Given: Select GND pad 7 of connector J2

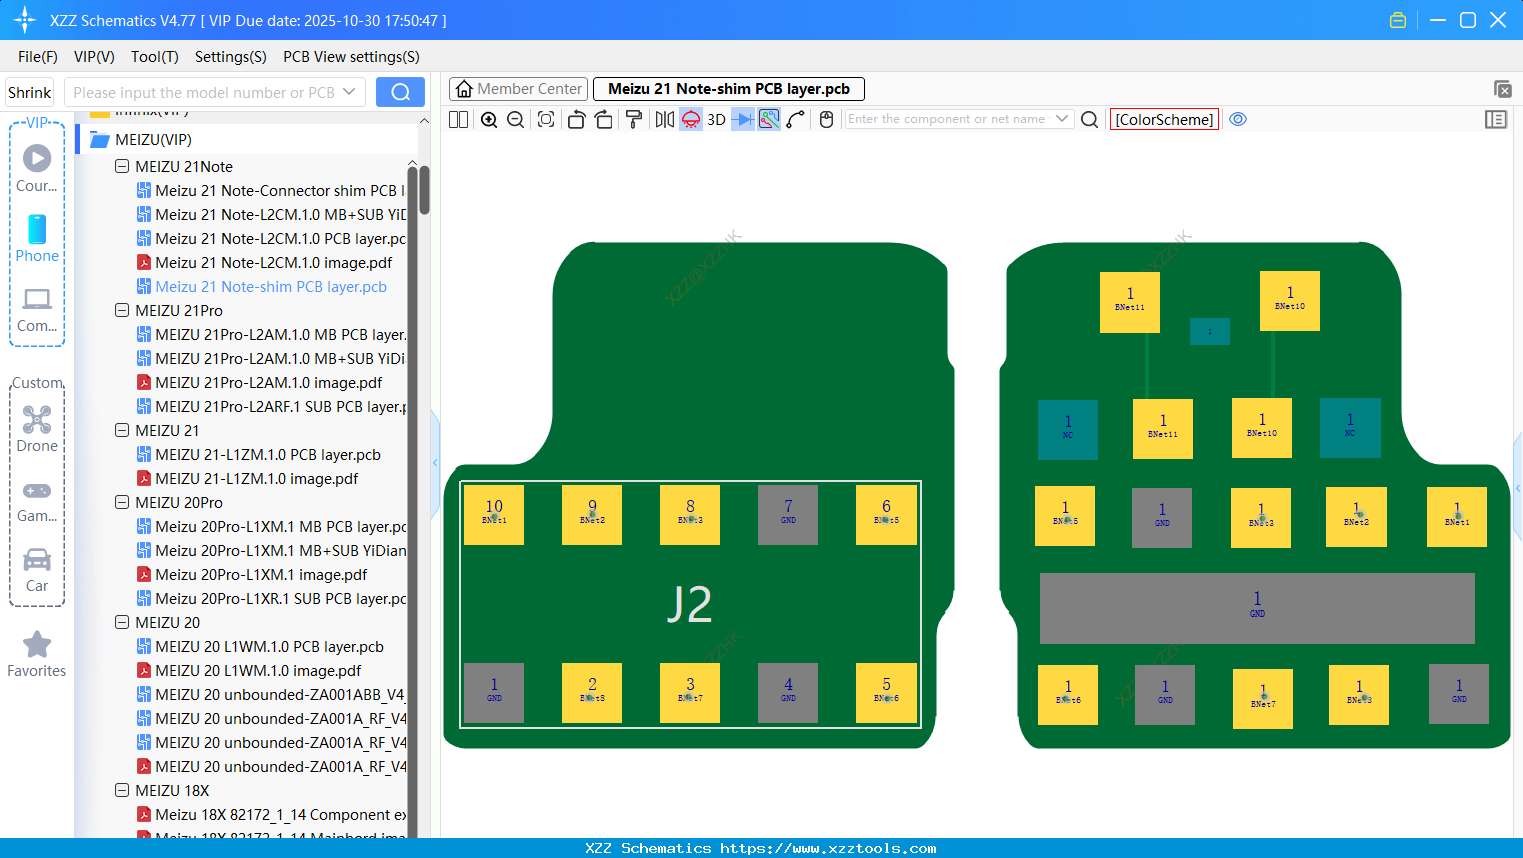Looking at the screenshot, I should (x=788, y=515).
